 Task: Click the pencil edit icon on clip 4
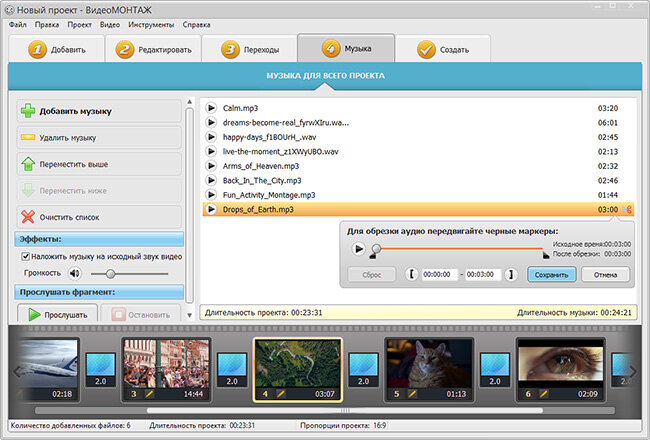(x=281, y=394)
